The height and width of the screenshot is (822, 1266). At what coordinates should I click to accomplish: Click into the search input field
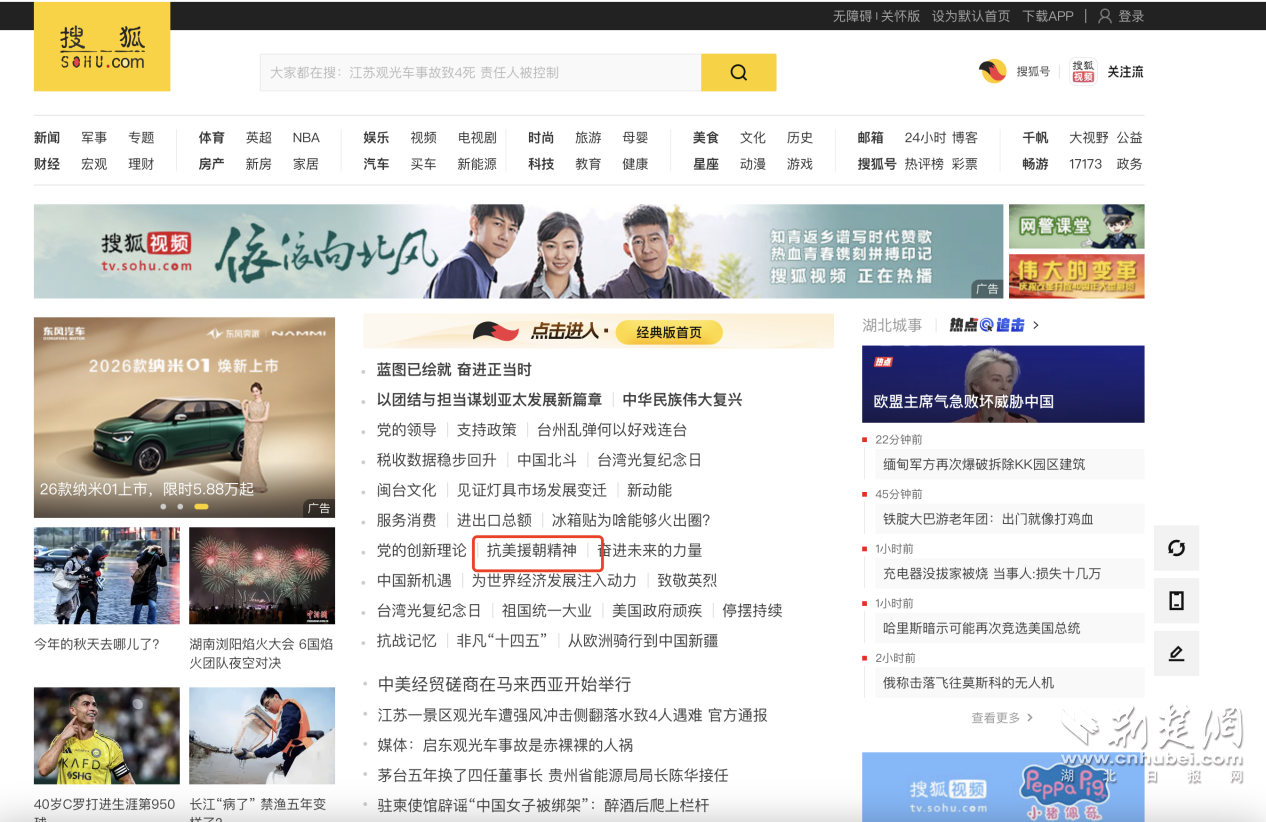tap(480, 72)
